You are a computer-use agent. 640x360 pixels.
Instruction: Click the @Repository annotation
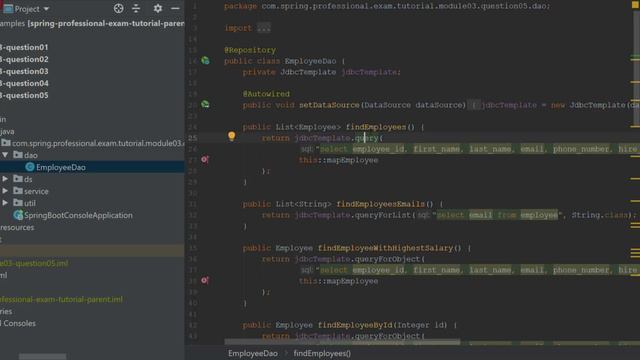pos(250,50)
